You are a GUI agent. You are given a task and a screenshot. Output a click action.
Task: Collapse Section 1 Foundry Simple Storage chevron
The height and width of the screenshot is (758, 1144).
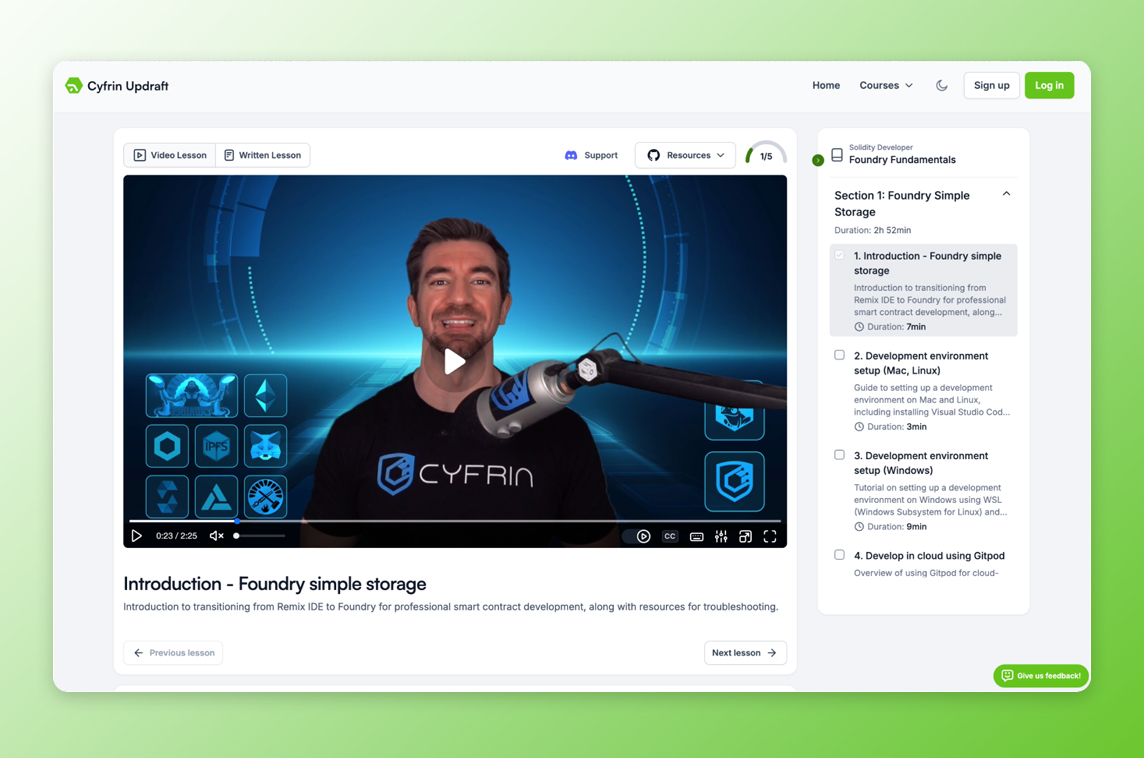[1006, 194]
